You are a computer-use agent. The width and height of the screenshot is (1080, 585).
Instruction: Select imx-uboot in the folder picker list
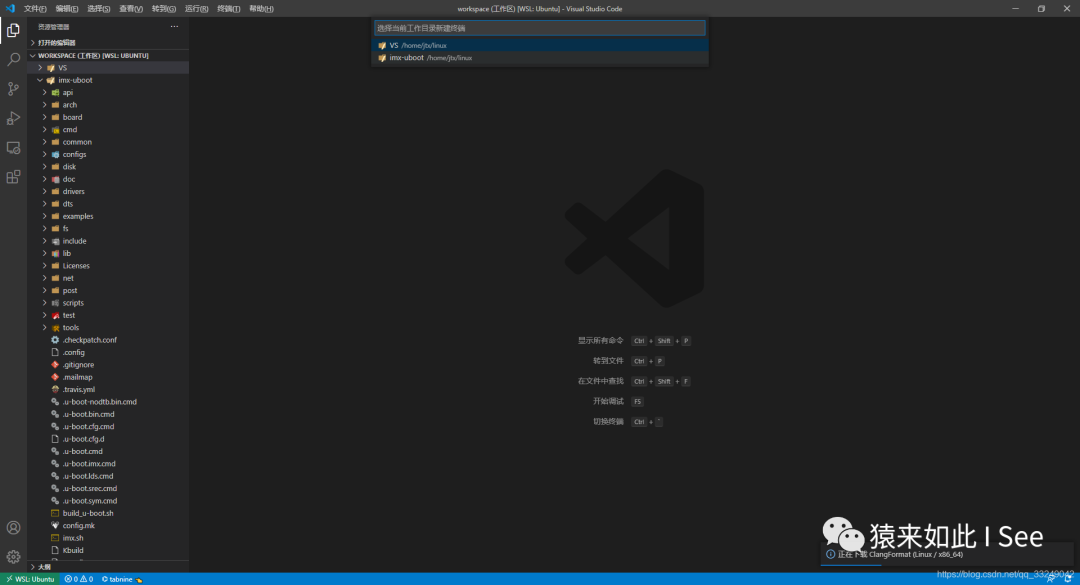[x=408, y=58]
